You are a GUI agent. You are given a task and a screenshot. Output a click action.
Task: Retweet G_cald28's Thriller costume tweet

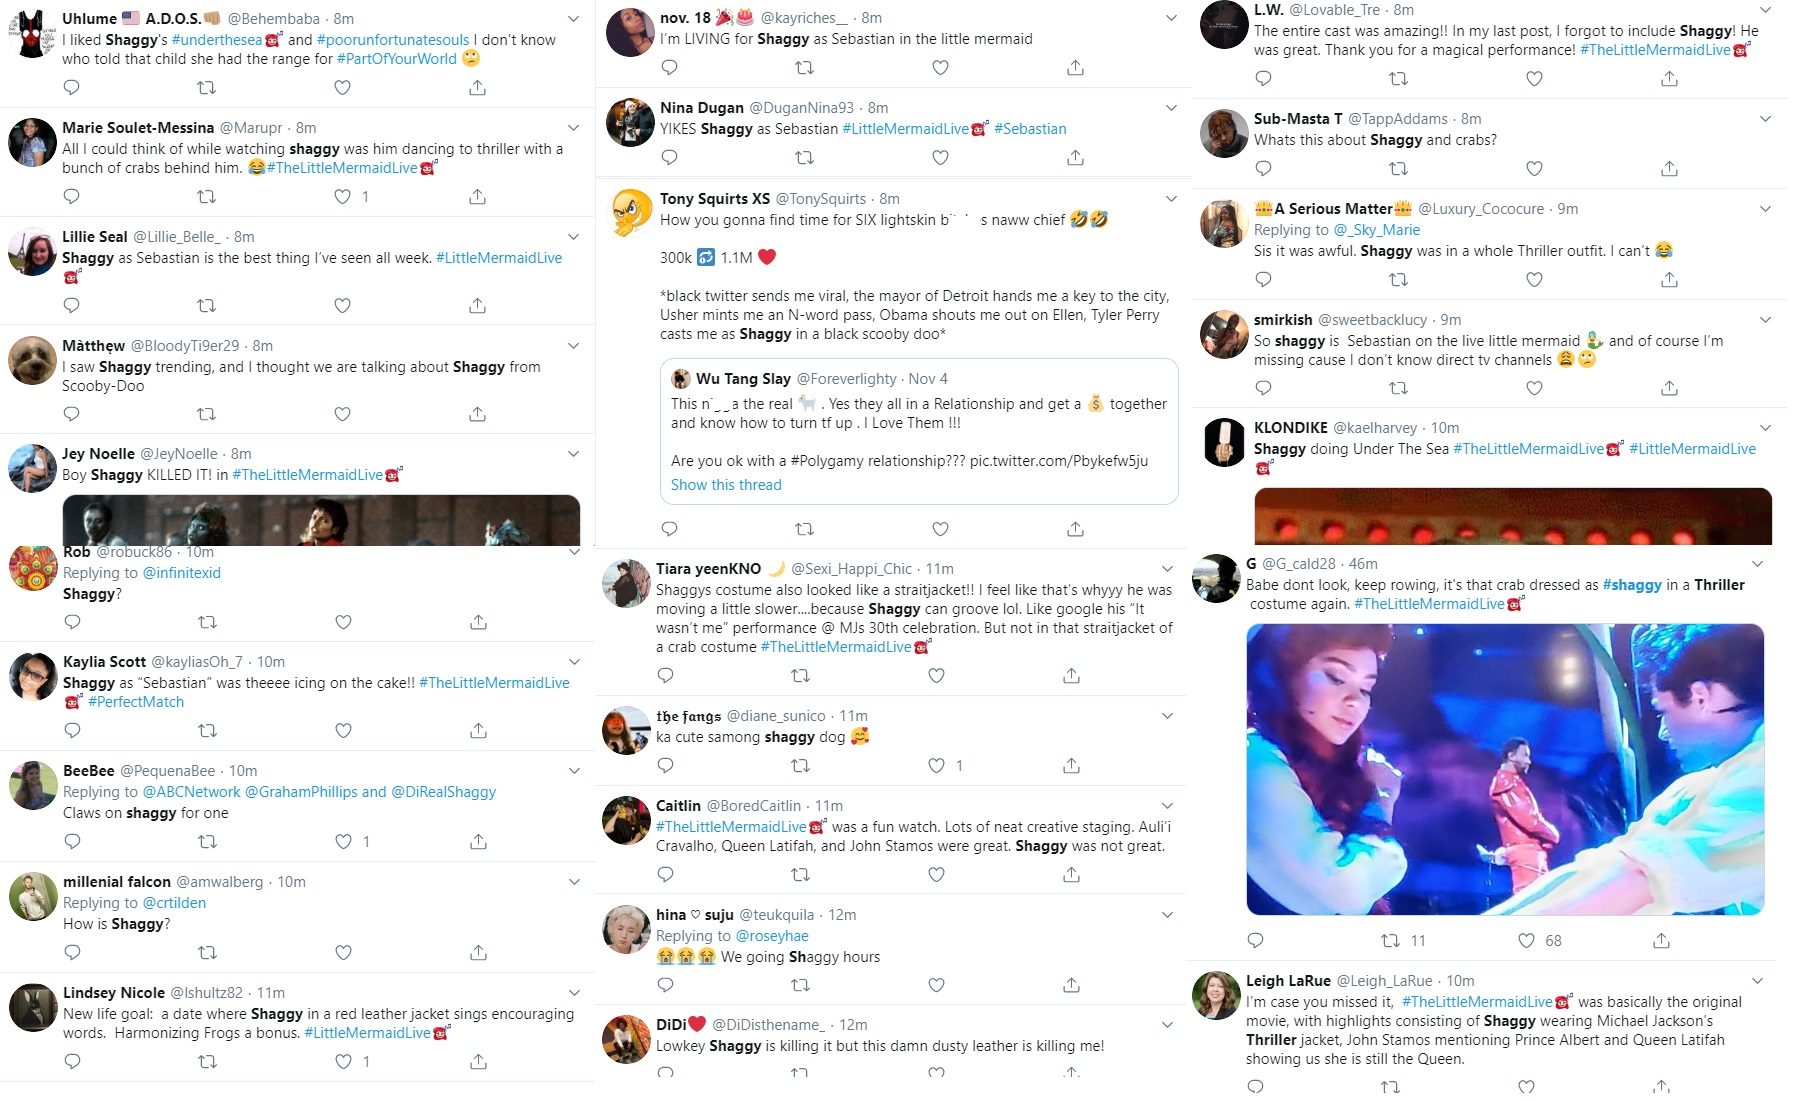tap(1390, 940)
